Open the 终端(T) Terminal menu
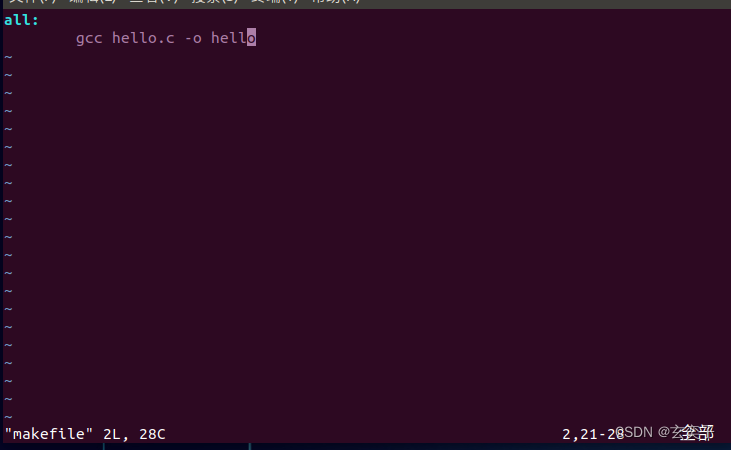 (275, 1)
